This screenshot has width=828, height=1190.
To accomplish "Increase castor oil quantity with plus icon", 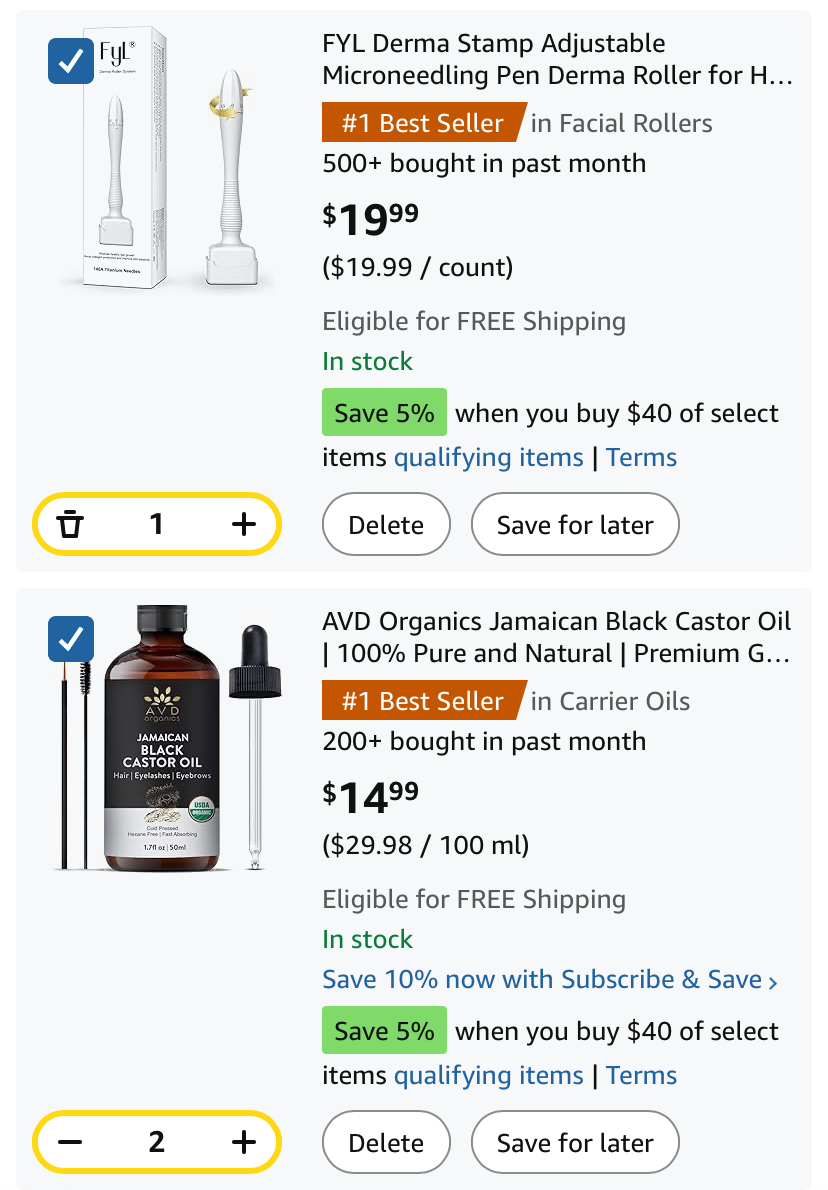I will [244, 1141].
